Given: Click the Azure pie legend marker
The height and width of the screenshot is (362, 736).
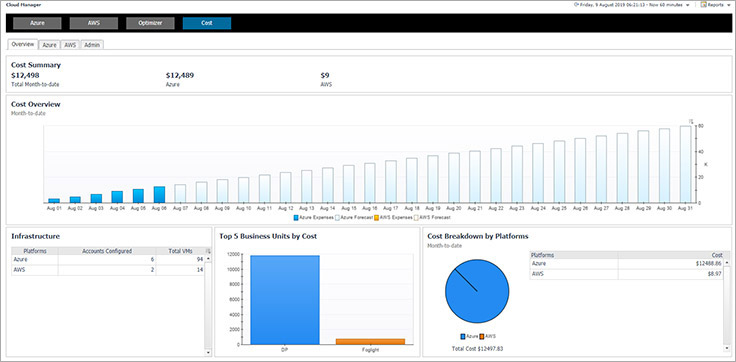Looking at the screenshot, I should pos(463,336).
